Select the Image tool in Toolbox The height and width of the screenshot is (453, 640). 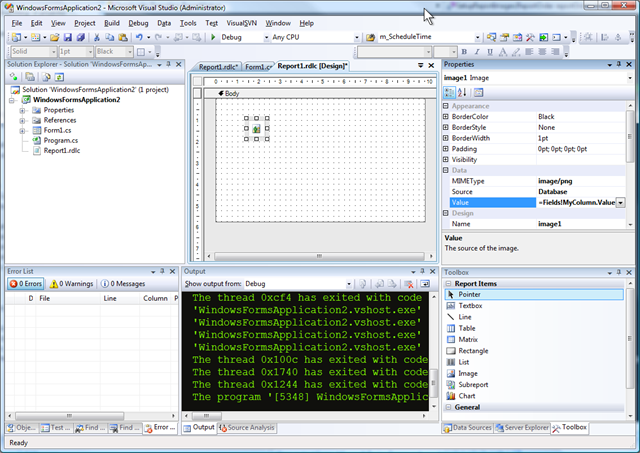pos(467,373)
